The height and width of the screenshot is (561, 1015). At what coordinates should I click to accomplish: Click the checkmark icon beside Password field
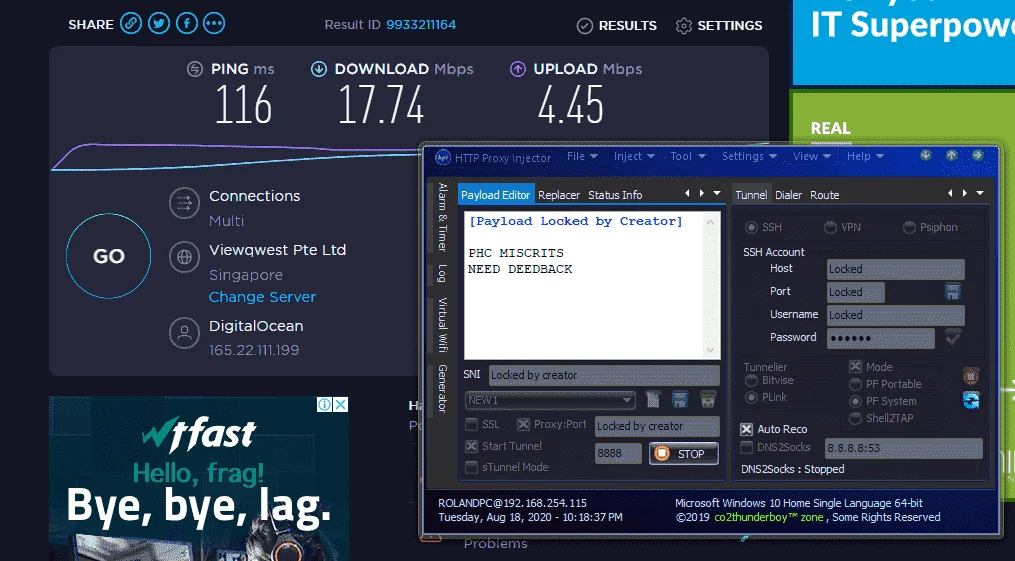coord(953,337)
